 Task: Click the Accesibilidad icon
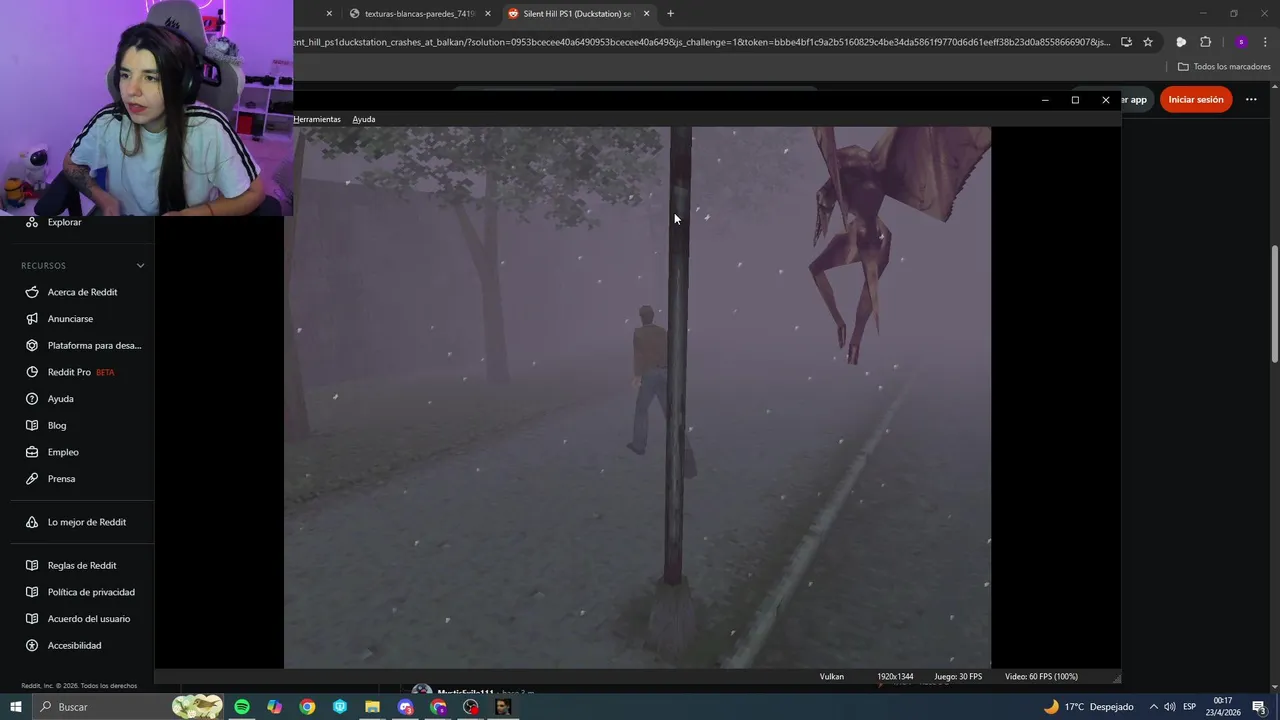click(31, 645)
